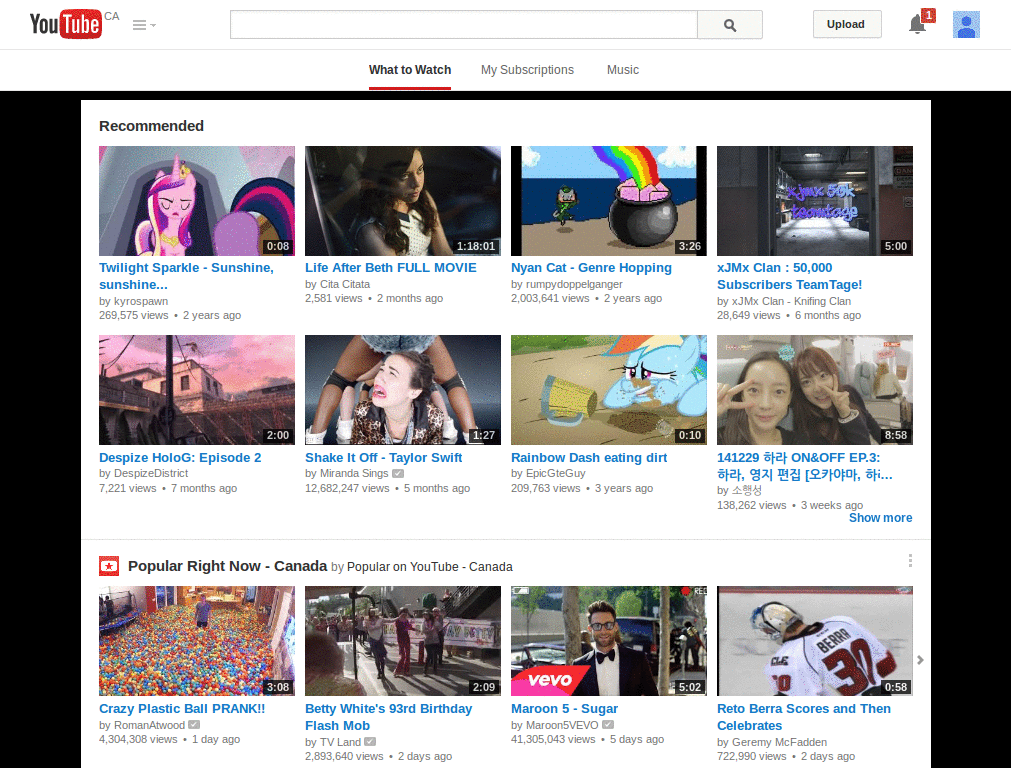Open Twilight Sparkle - Sunshine title link

point(186,276)
